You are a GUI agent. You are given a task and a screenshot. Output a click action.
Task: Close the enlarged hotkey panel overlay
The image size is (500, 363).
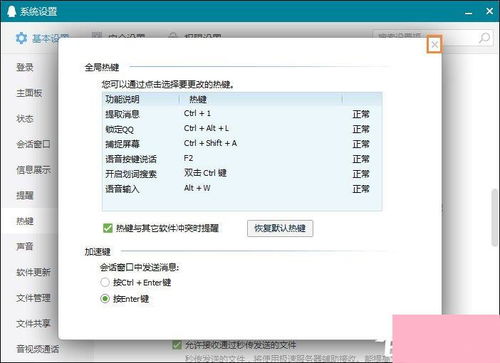[434, 44]
